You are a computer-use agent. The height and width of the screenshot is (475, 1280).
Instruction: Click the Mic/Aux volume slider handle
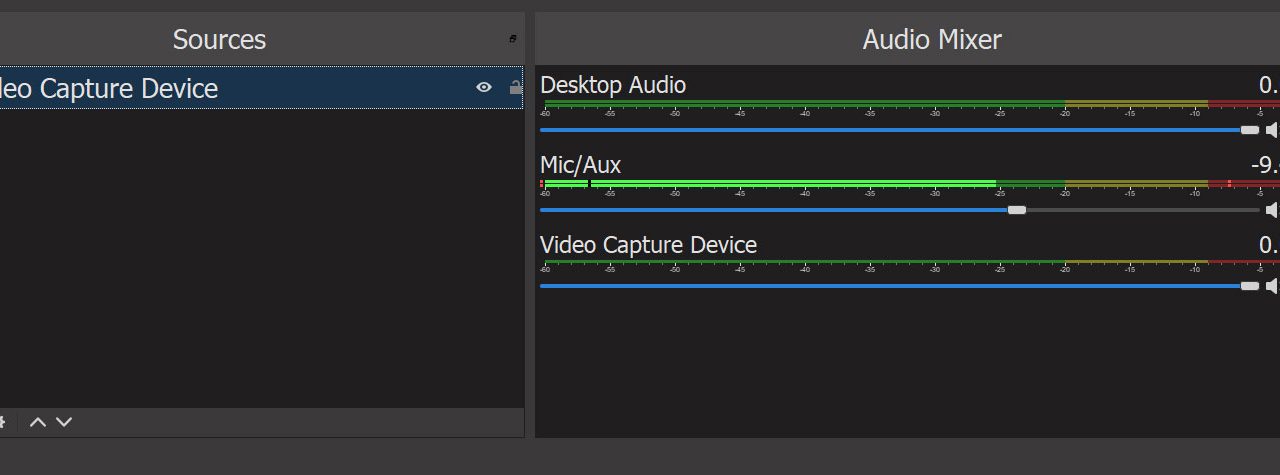(1016, 210)
